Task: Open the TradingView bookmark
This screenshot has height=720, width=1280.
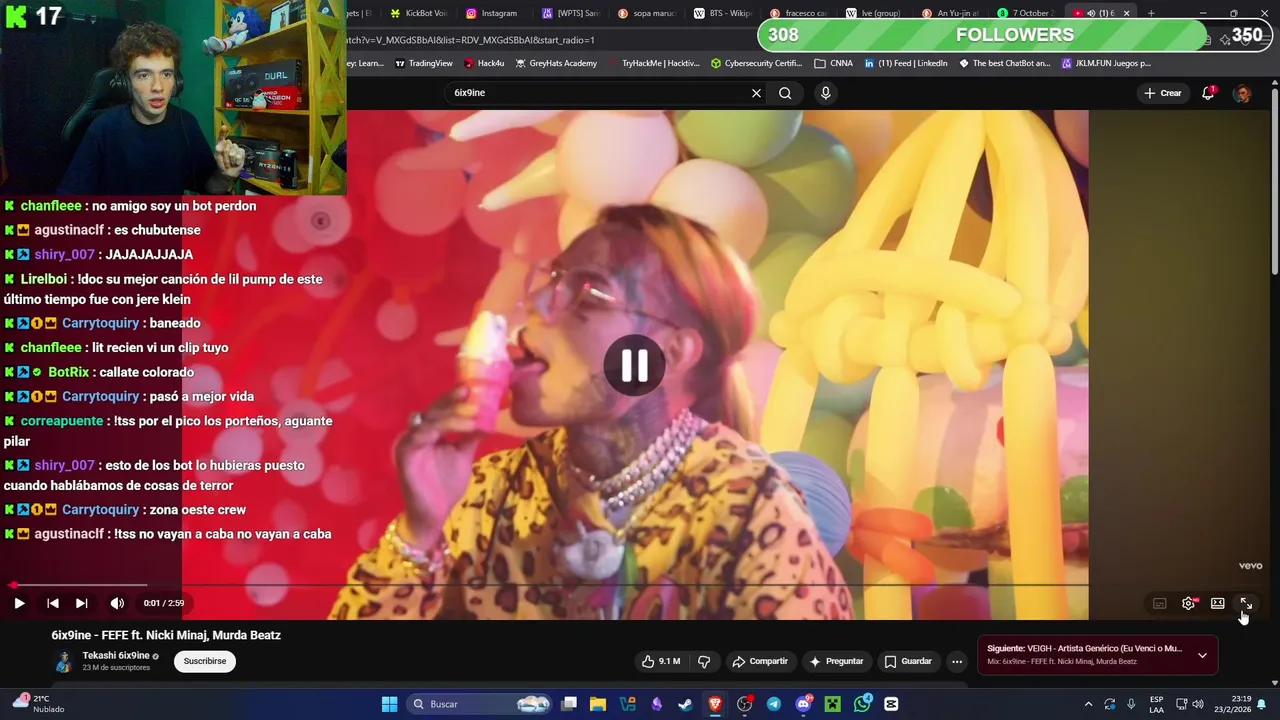Action: (x=424, y=63)
